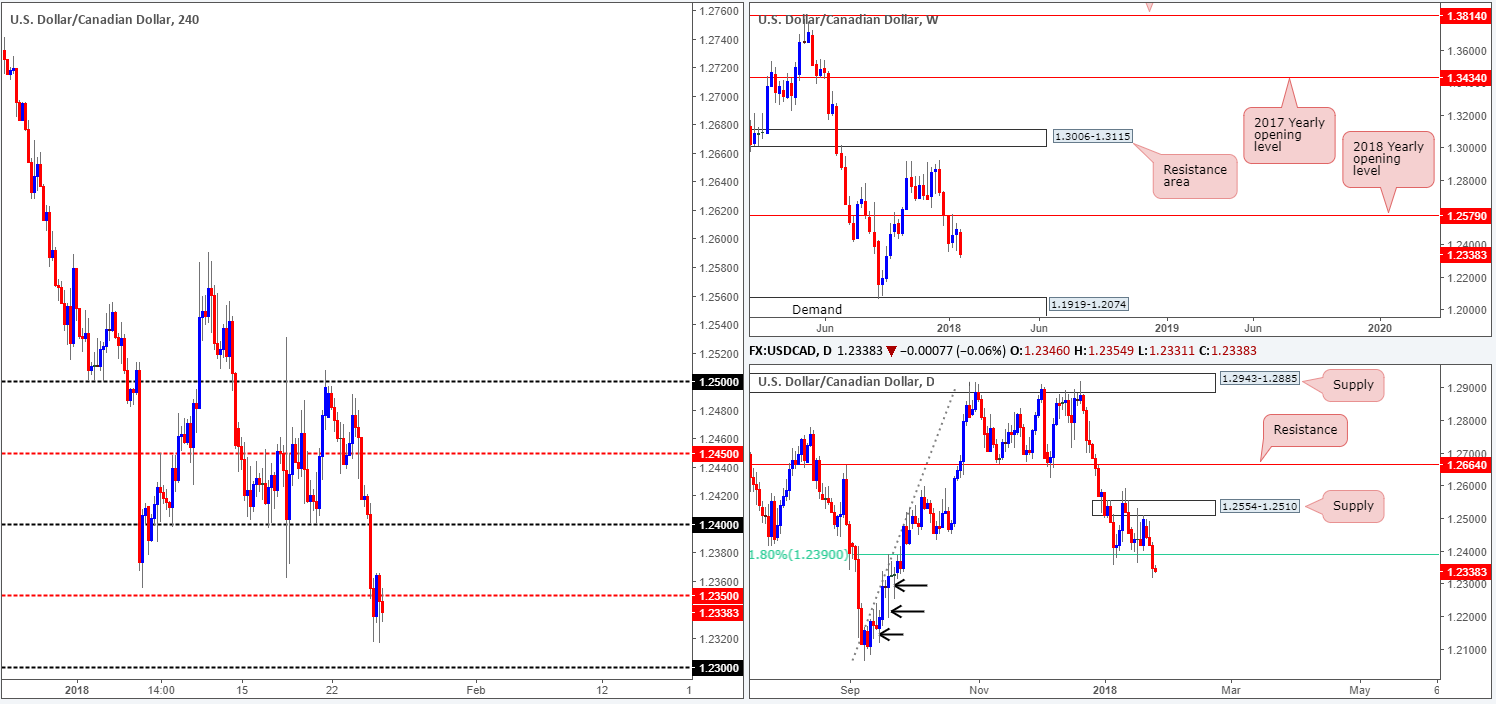Click the Nov label on daily time axis
The height and width of the screenshot is (704, 1496).
pyautogui.click(x=978, y=690)
